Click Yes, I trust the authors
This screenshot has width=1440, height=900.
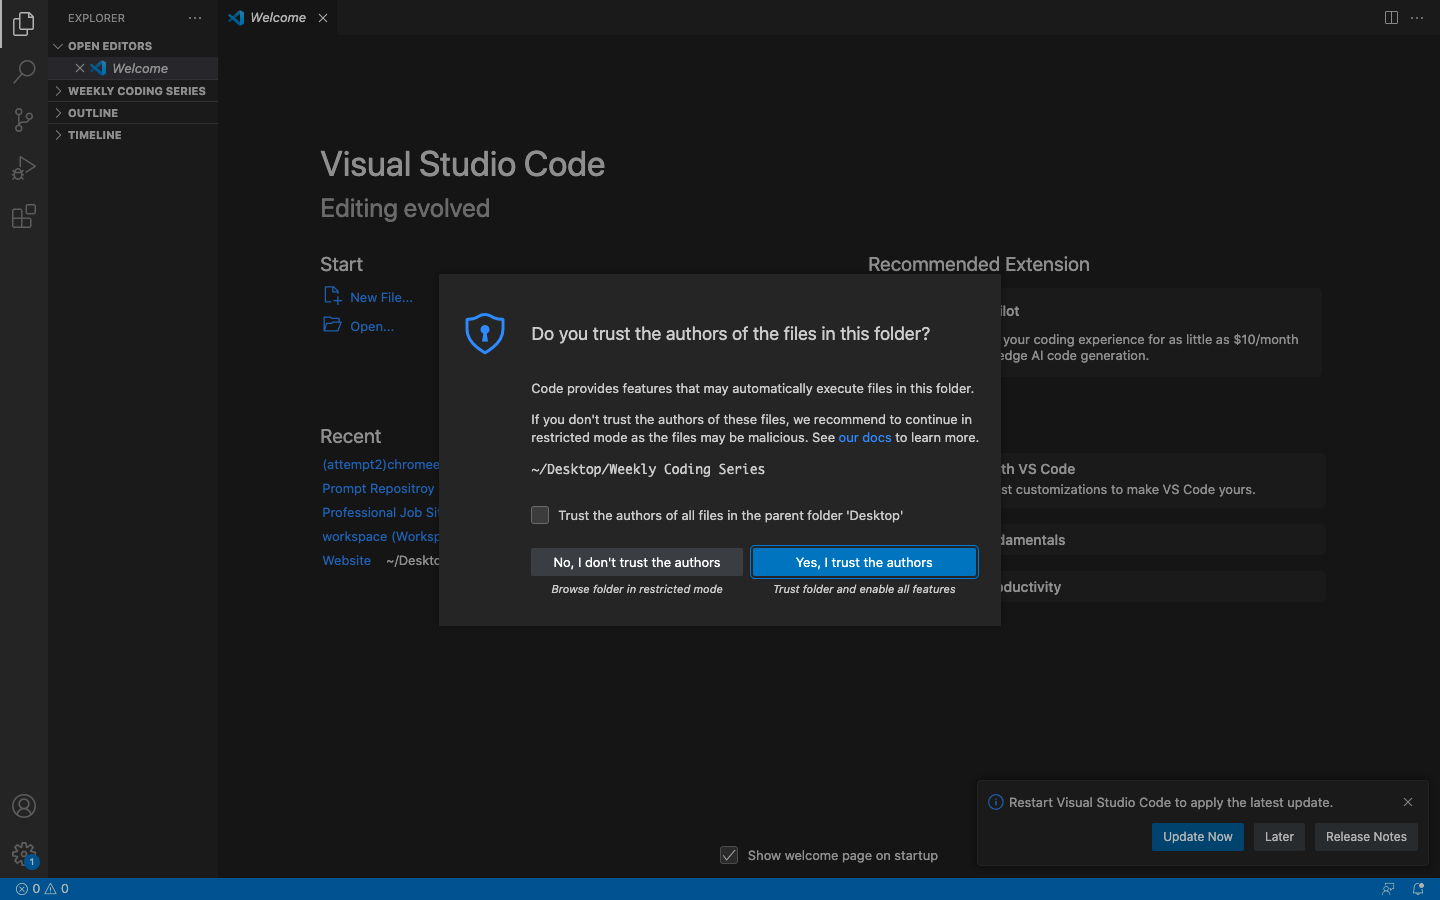864,562
